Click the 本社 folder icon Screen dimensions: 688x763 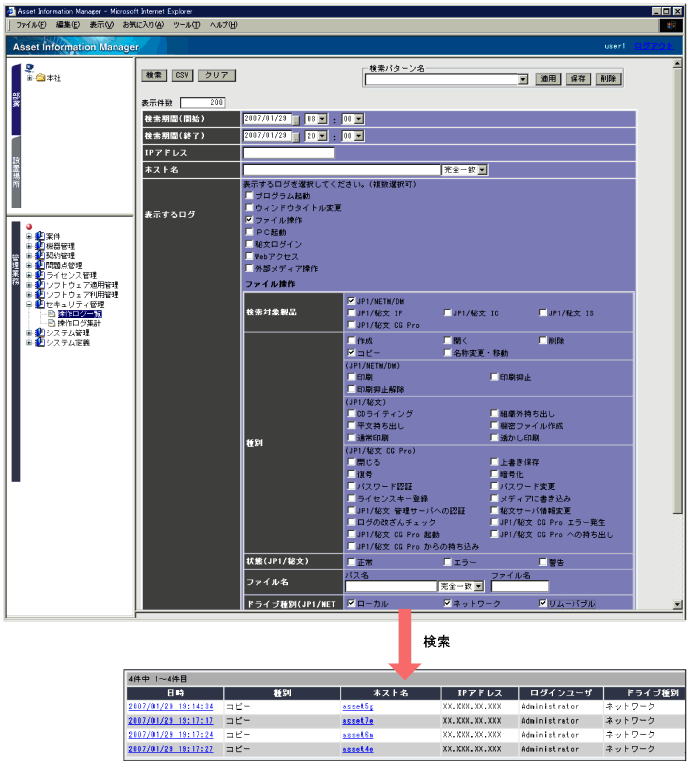pyautogui.click(x=41, y=78)
